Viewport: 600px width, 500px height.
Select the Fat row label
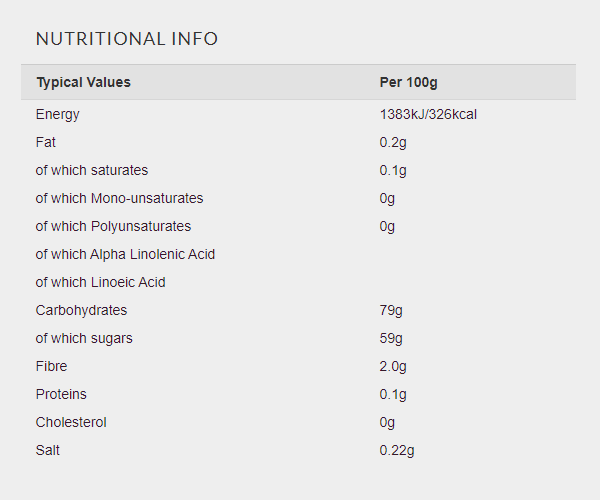coord(46,142)
